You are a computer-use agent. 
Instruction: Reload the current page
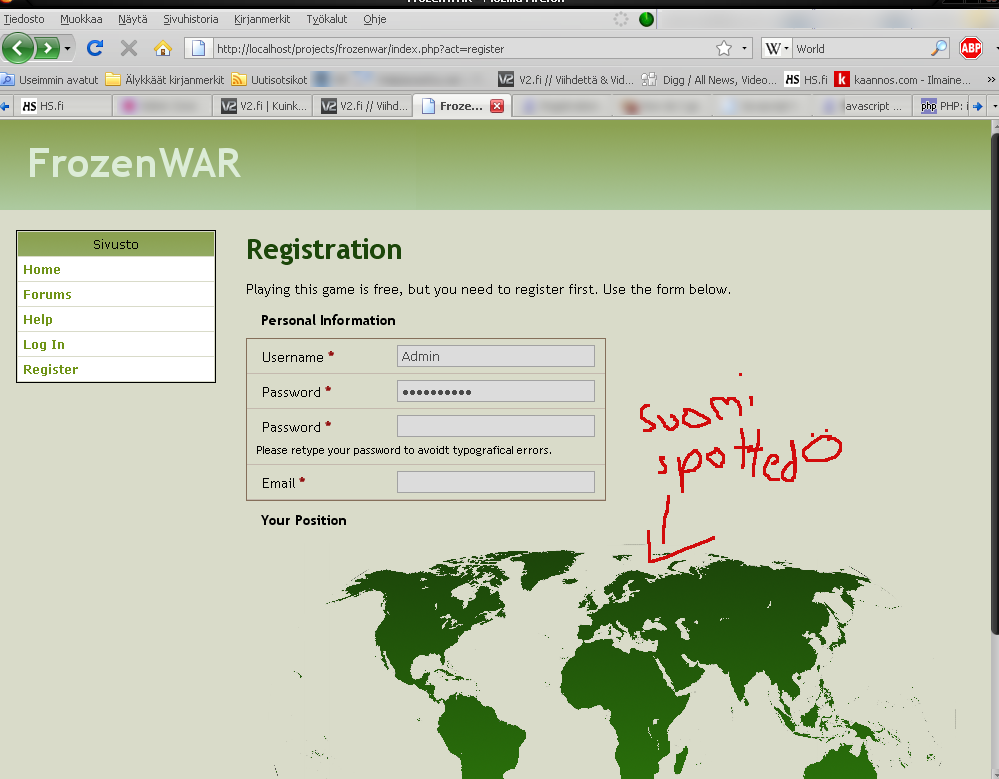[95, 48]
